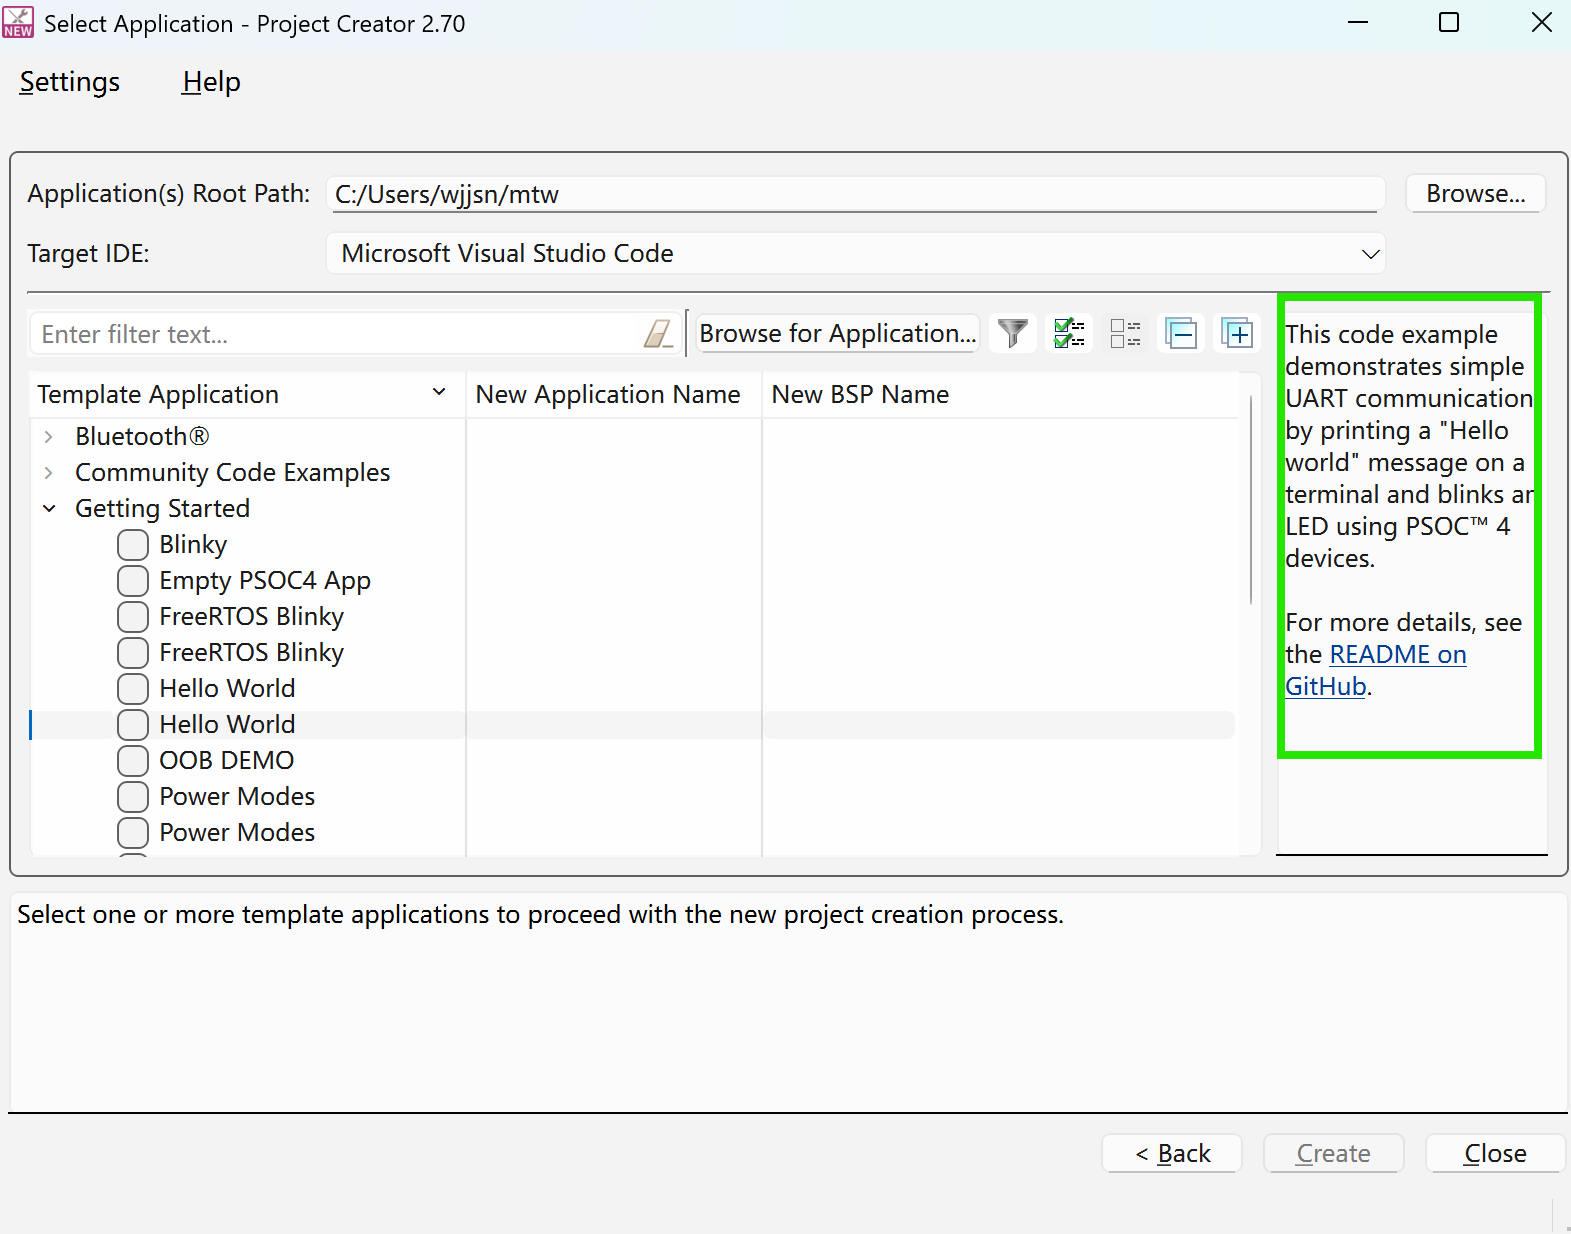Select the OOB DEMO checkbox
Image resolution: width=1571 pixels, height=1234 pixels.
click(x=133, y=761)
